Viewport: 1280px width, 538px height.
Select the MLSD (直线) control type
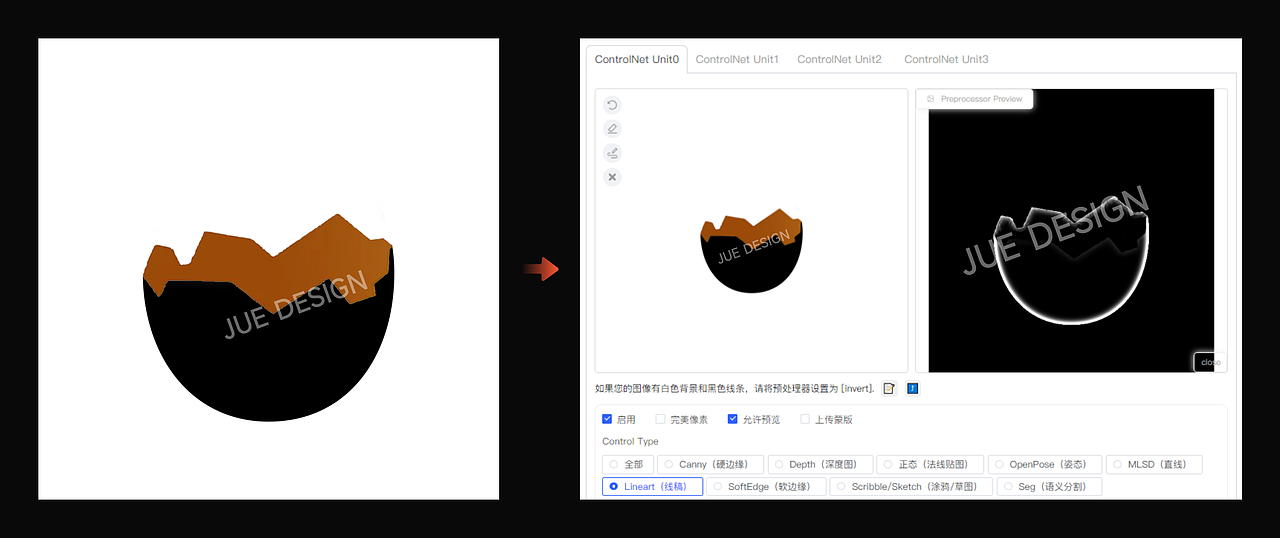coord(1154,464)
